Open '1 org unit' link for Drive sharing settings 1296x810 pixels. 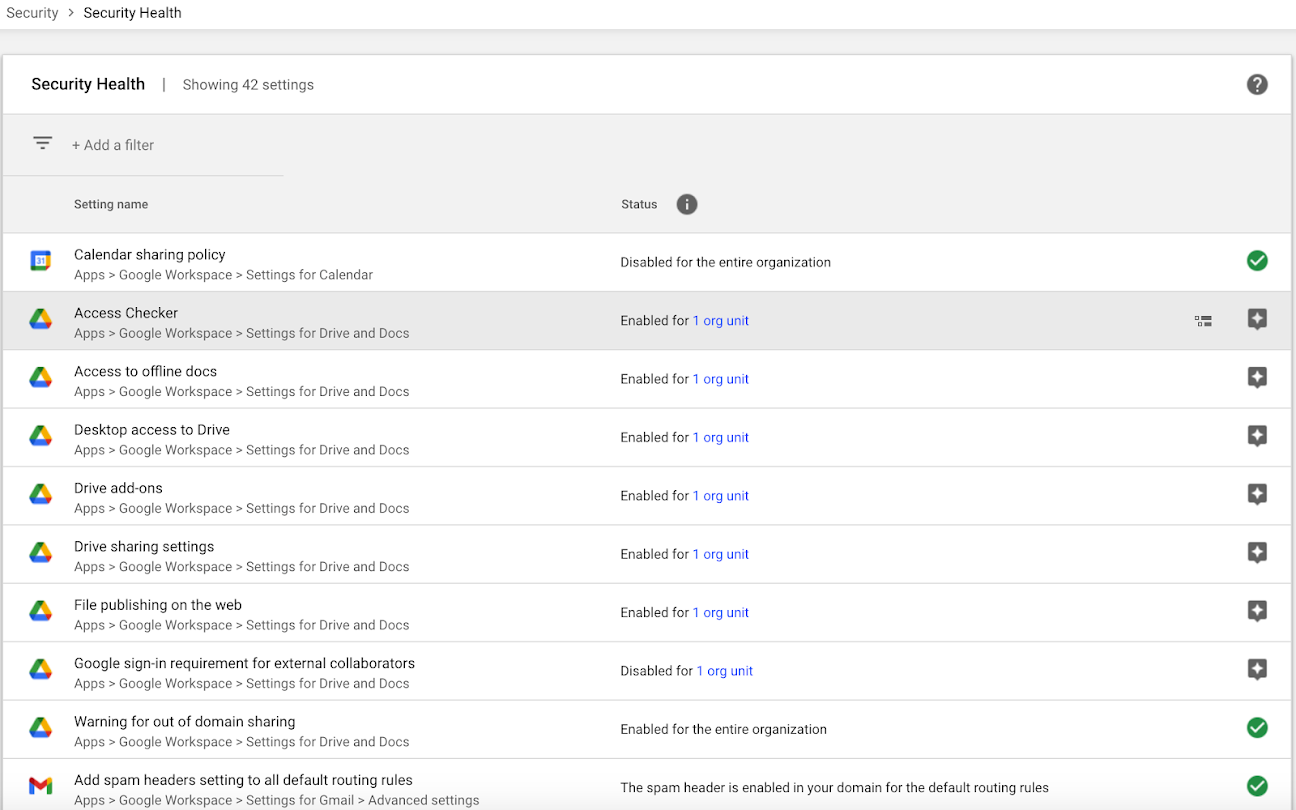[720, 554]
